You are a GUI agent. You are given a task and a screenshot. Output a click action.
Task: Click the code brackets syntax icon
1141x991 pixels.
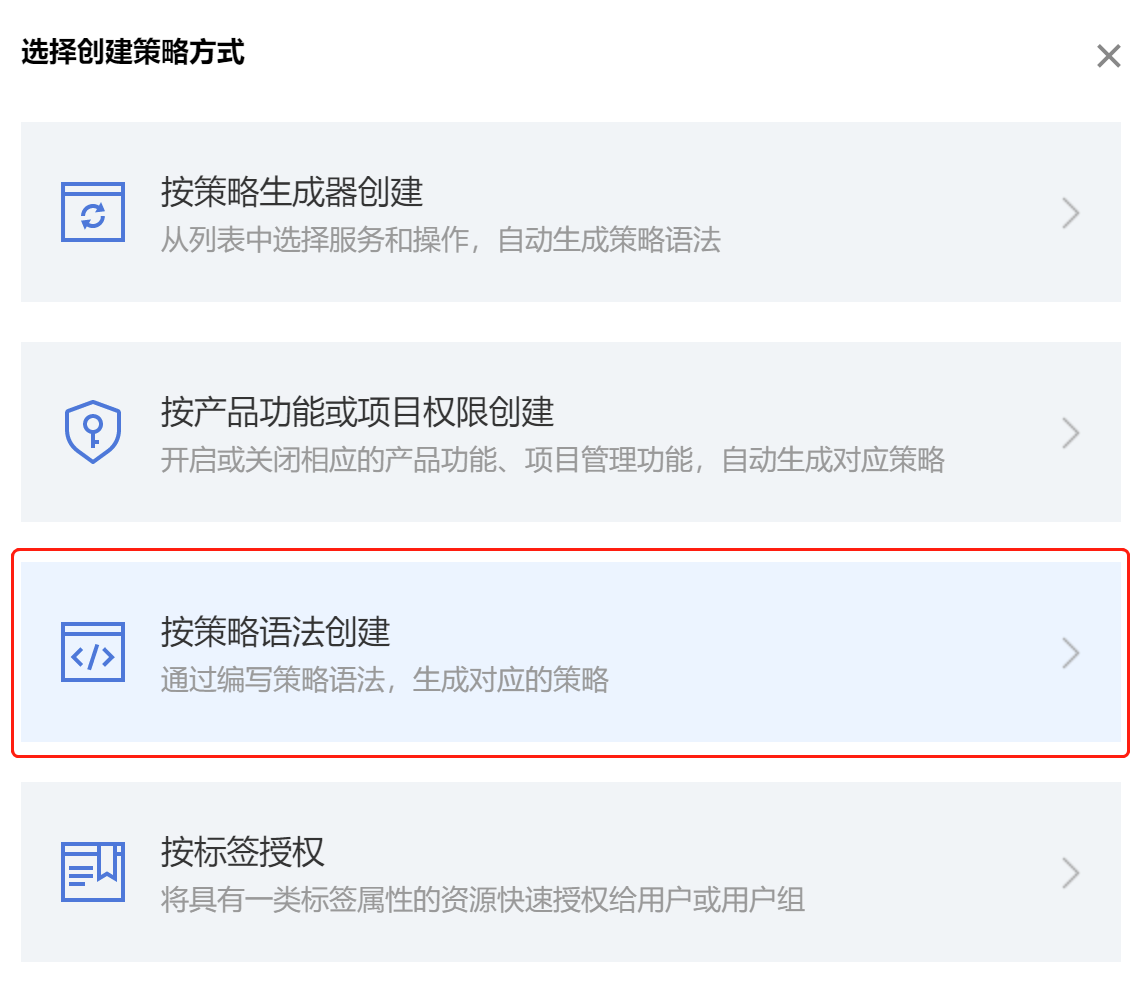click(93, 652)
